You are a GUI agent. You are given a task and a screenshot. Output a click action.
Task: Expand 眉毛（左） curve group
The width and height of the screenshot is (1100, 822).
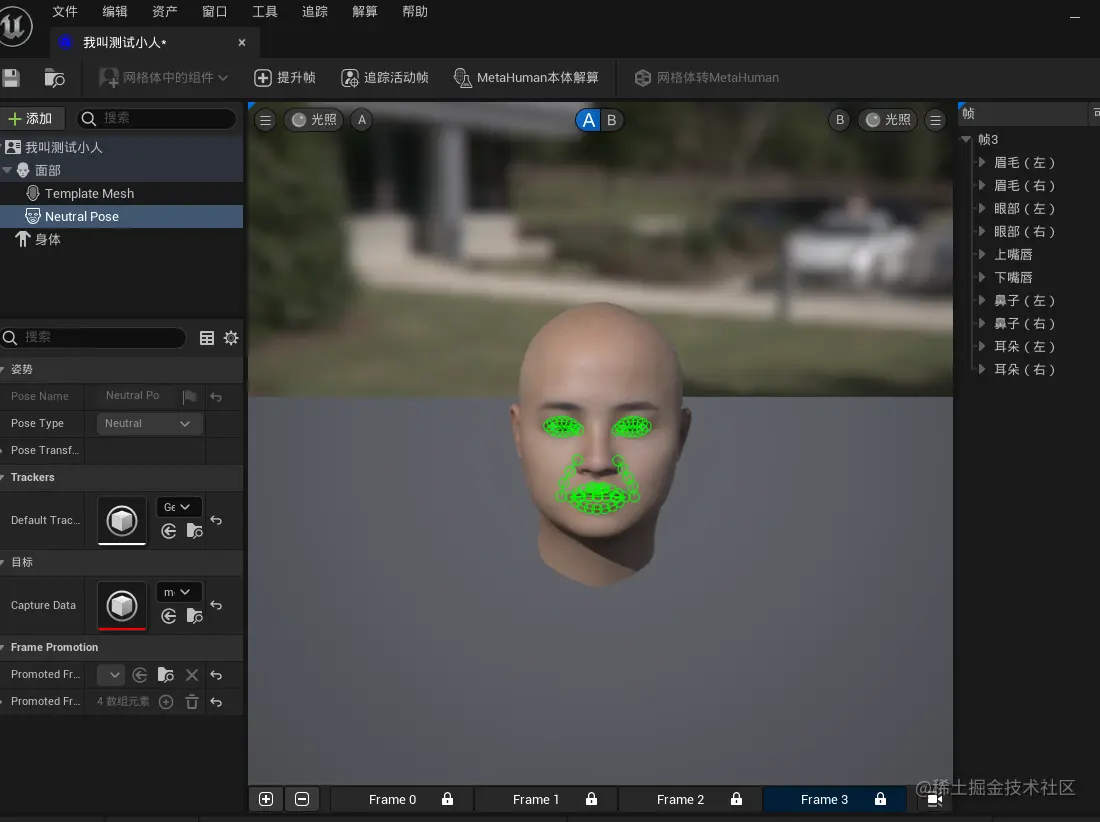pos(982,163)
